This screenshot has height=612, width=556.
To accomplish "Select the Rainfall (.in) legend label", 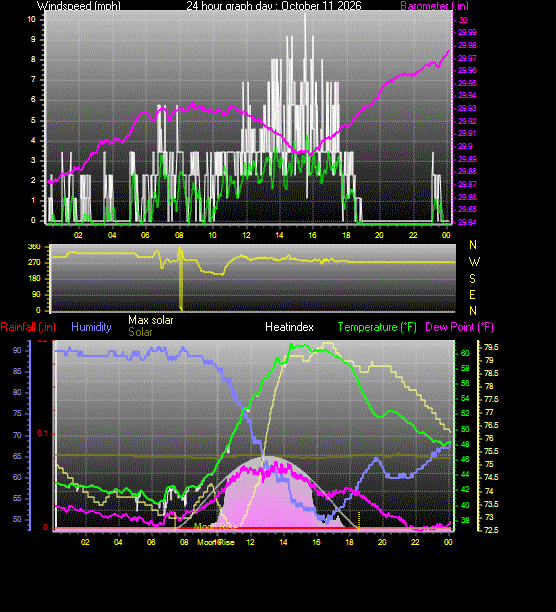I will click(x=28, y=327).
